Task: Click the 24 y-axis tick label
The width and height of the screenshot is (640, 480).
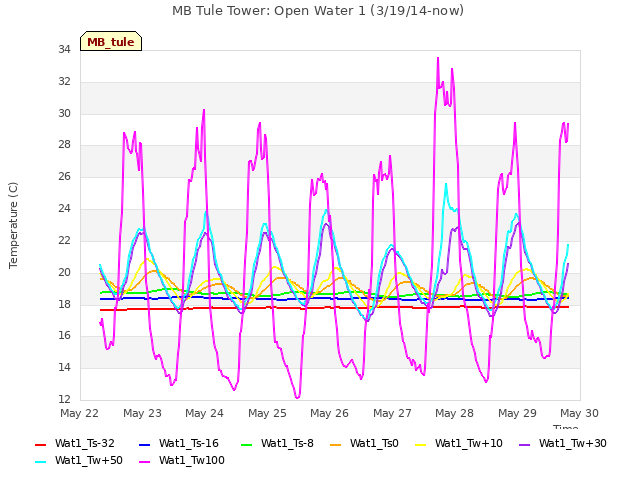Action: (x=64, y=209)
